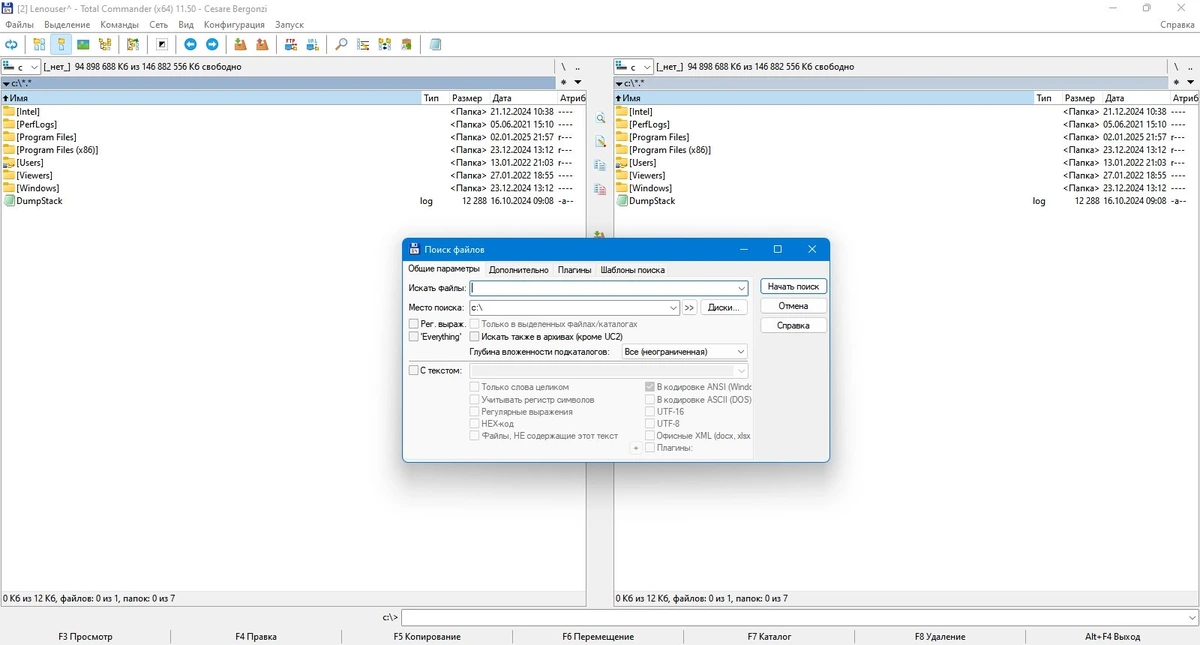
Task: Select the full details view icon
Action: [61, 45]
